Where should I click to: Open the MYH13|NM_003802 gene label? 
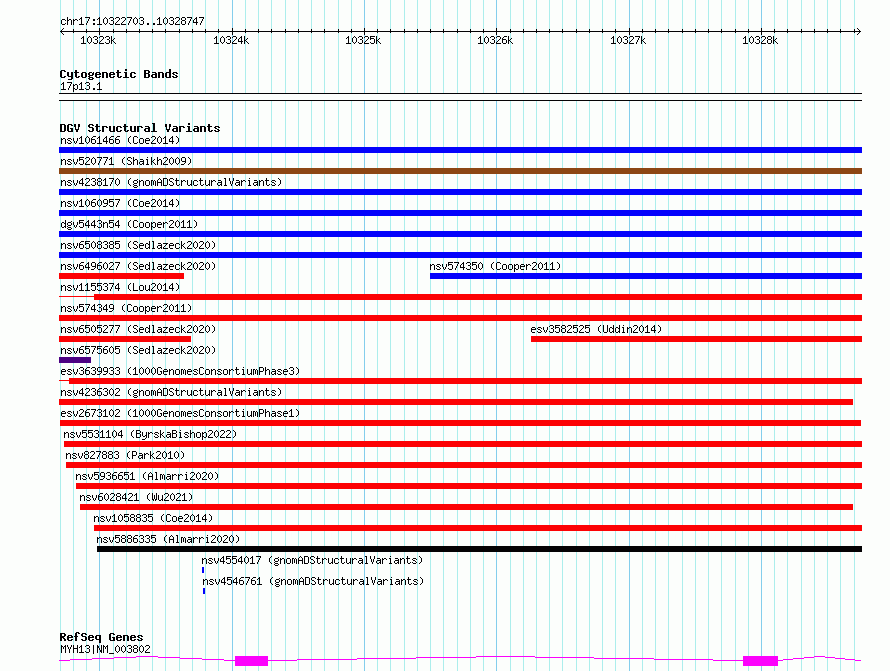tap(105, 649)
